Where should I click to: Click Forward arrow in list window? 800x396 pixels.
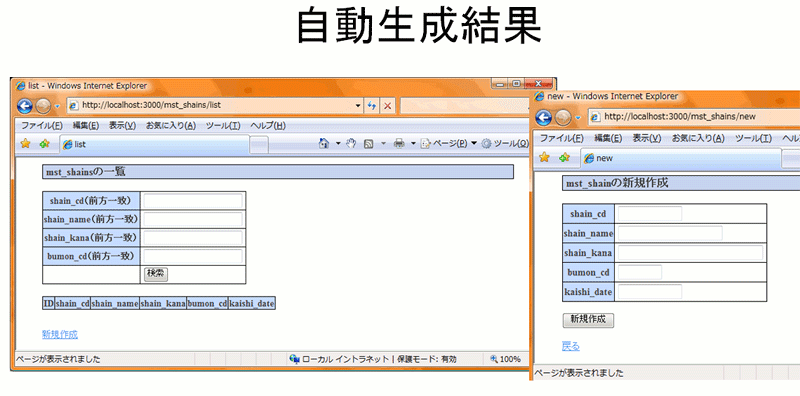(43, 106)
